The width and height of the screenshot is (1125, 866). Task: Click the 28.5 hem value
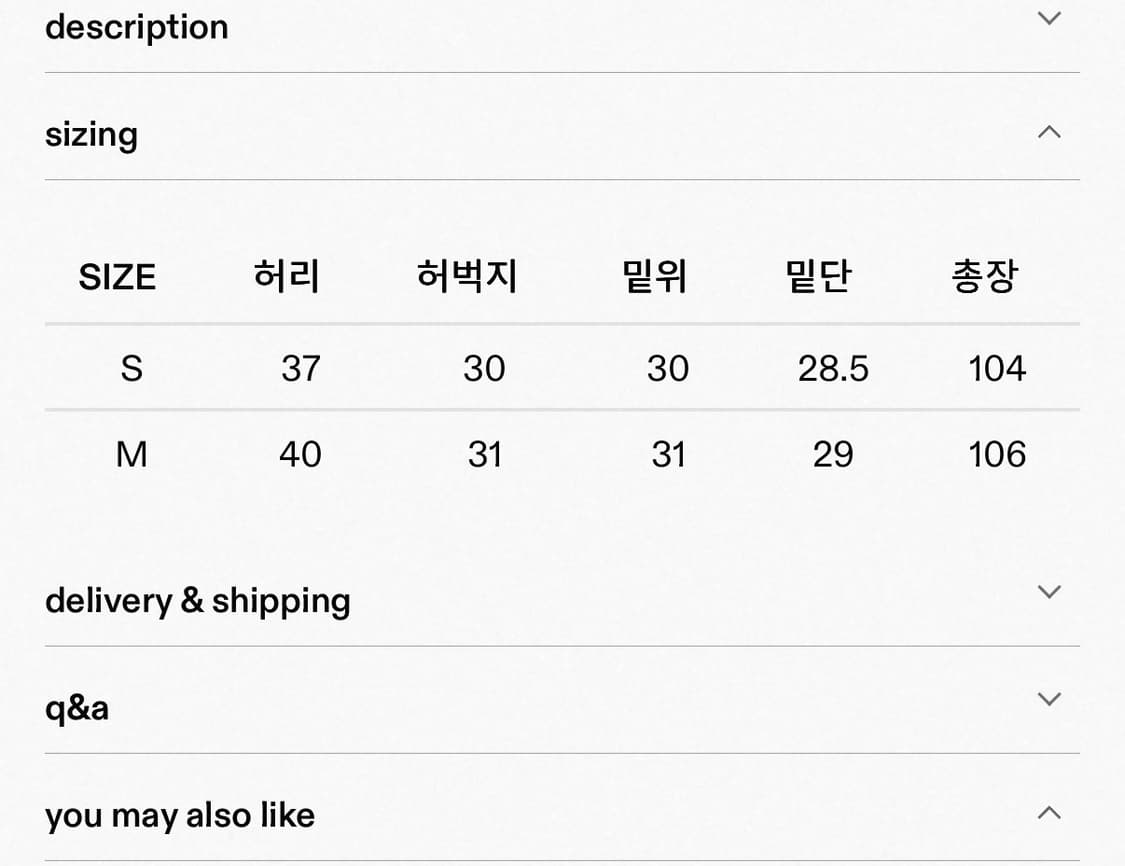point(833,369)
